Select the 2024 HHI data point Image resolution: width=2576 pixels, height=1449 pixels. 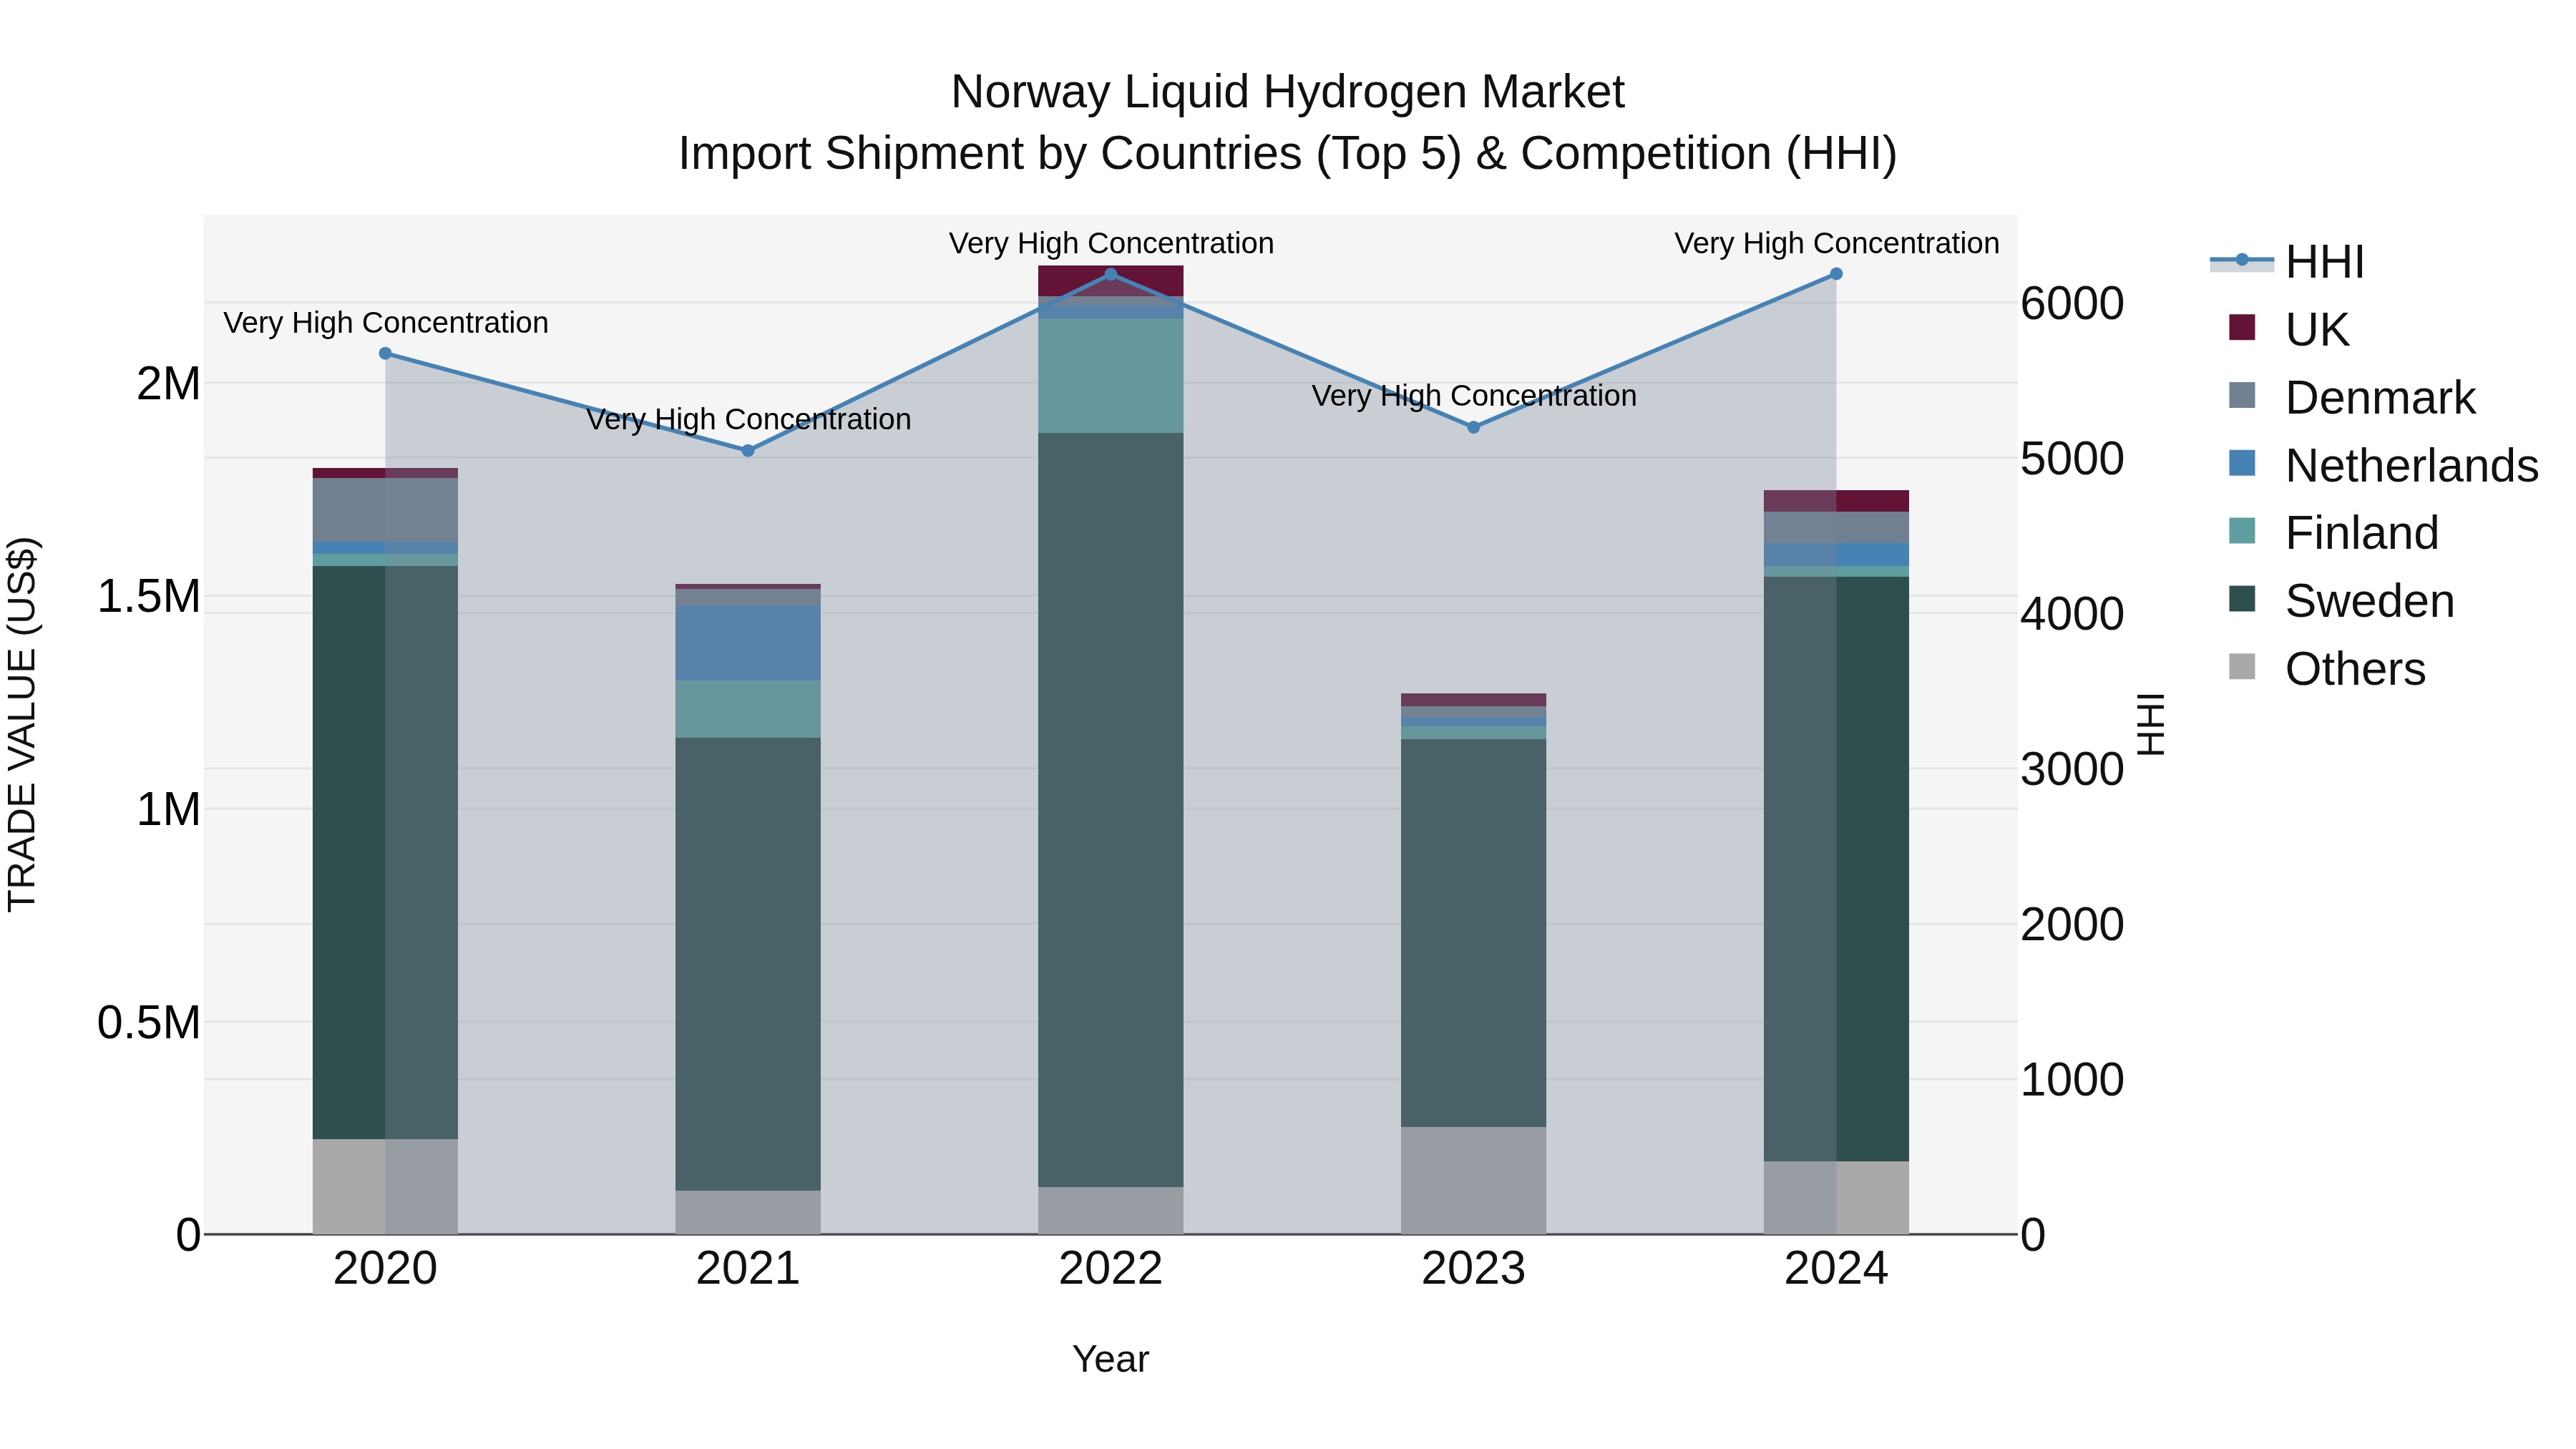[x=1836, y=274]
